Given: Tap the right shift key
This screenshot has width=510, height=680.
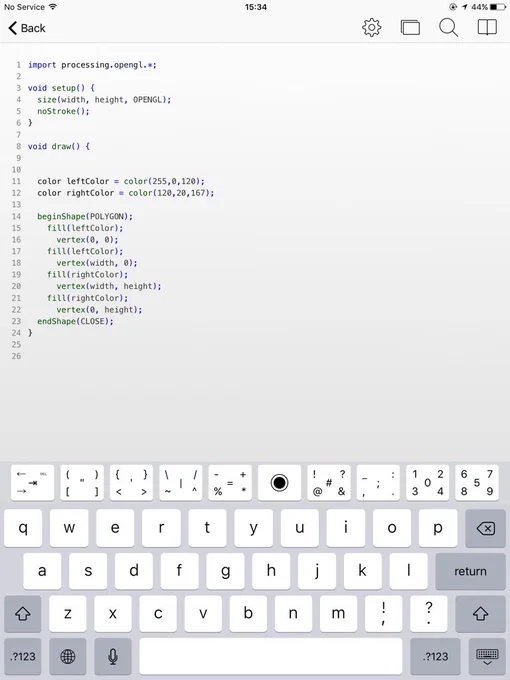Looking at the screenshot, I should 481,614.
